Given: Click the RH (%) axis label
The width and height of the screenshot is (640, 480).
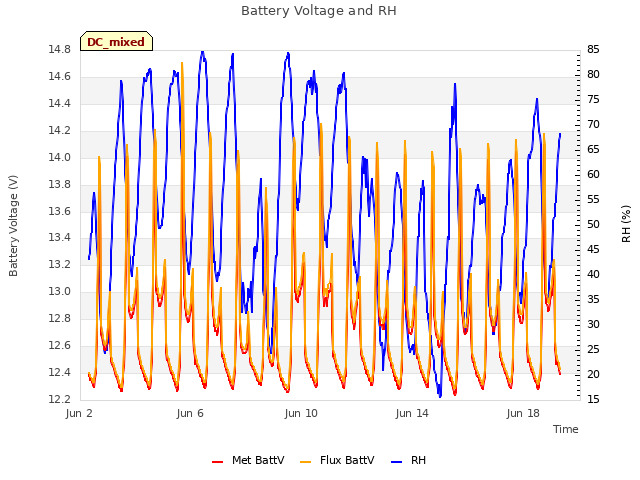Looking at the screenshot, I should pyautogui.click(x=626, y=224).
